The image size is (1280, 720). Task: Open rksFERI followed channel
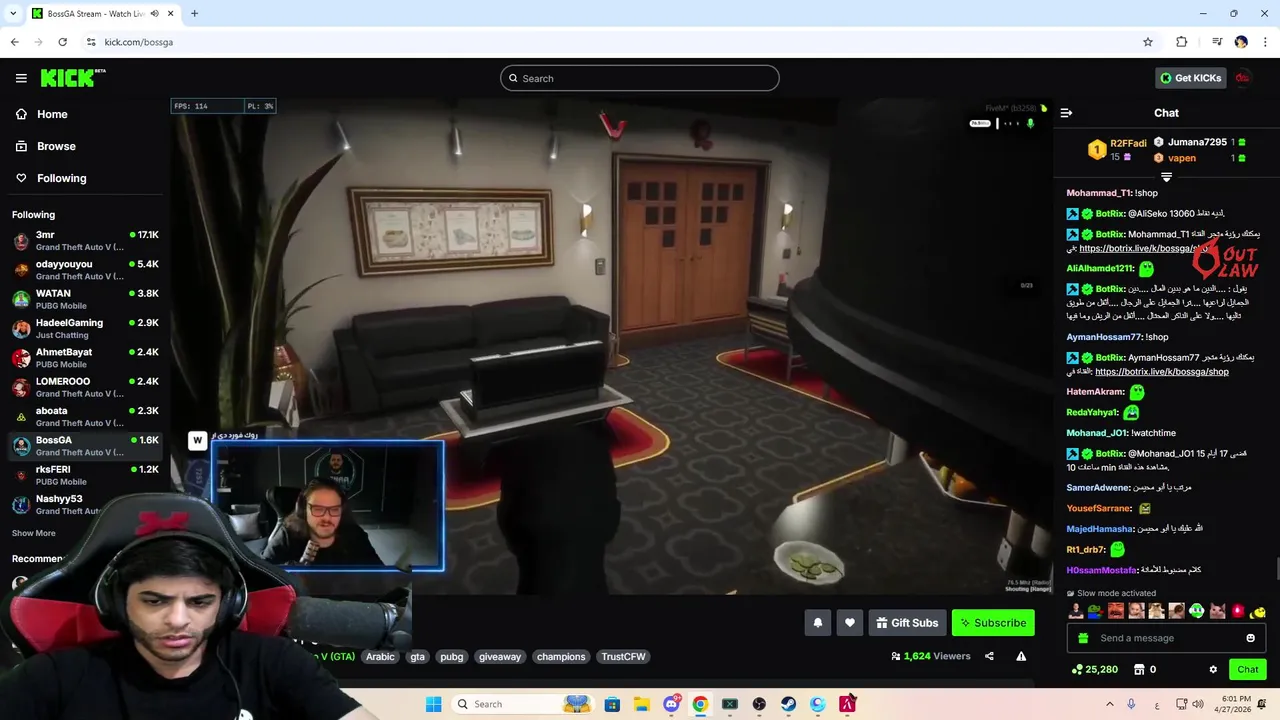pos(85,475)
